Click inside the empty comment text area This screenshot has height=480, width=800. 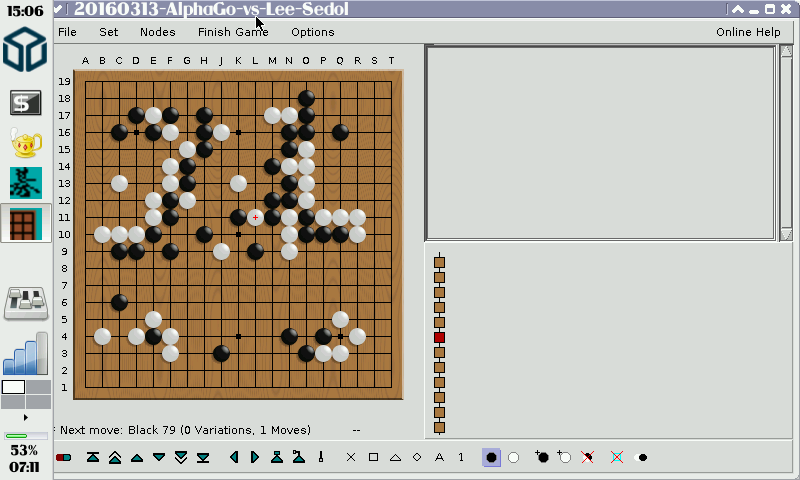(601, 143)
